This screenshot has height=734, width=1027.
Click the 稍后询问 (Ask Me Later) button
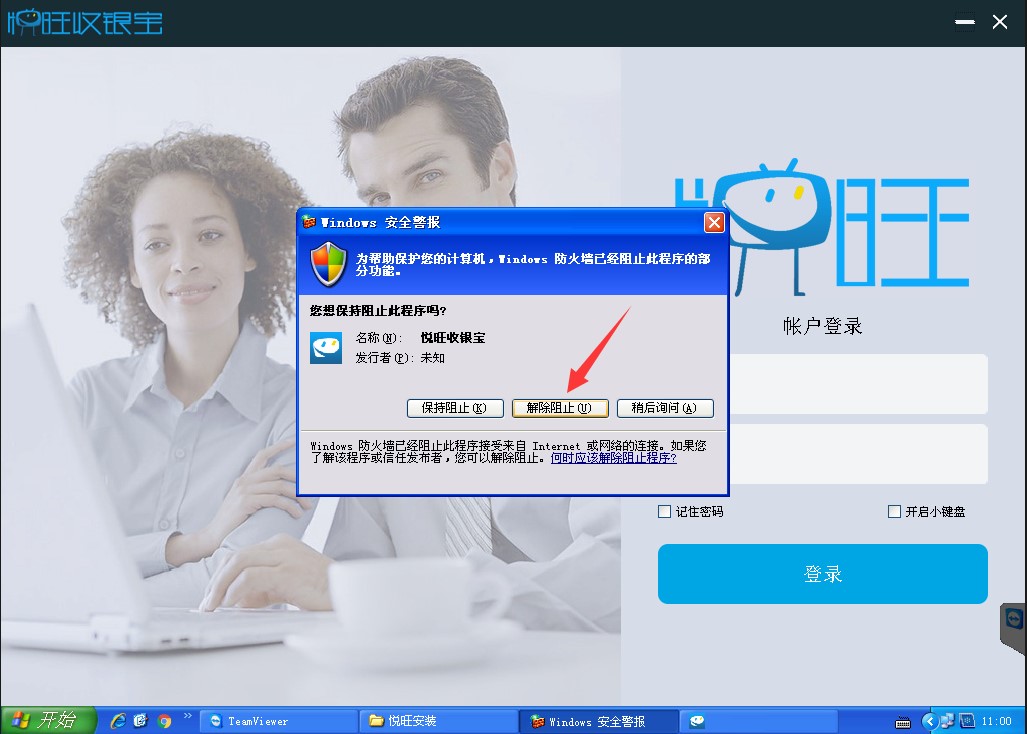(665, 408)
